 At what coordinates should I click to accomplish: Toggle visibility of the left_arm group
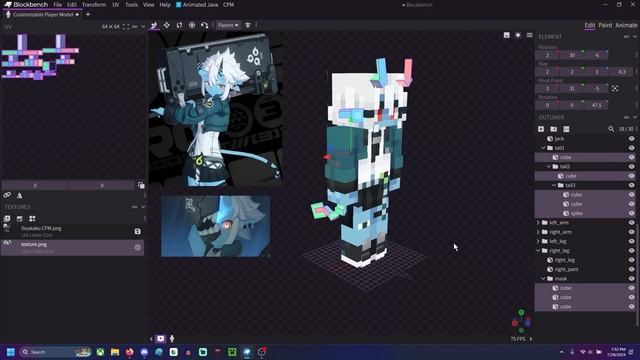click(x=631, y=223)
